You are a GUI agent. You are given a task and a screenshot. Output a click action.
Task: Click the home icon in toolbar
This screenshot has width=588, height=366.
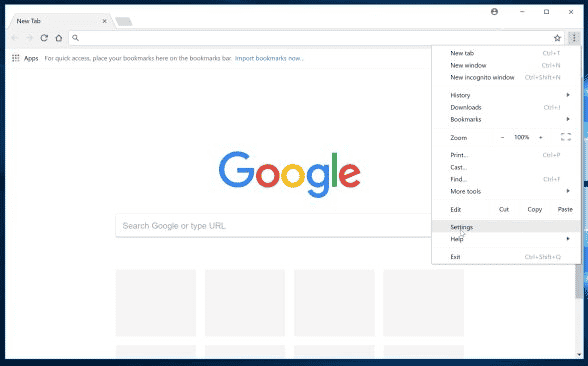59,38
